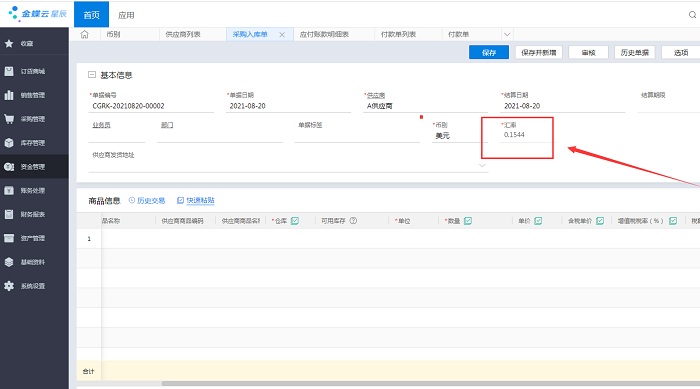Open 库存管理 inventory module

[34, 143]
